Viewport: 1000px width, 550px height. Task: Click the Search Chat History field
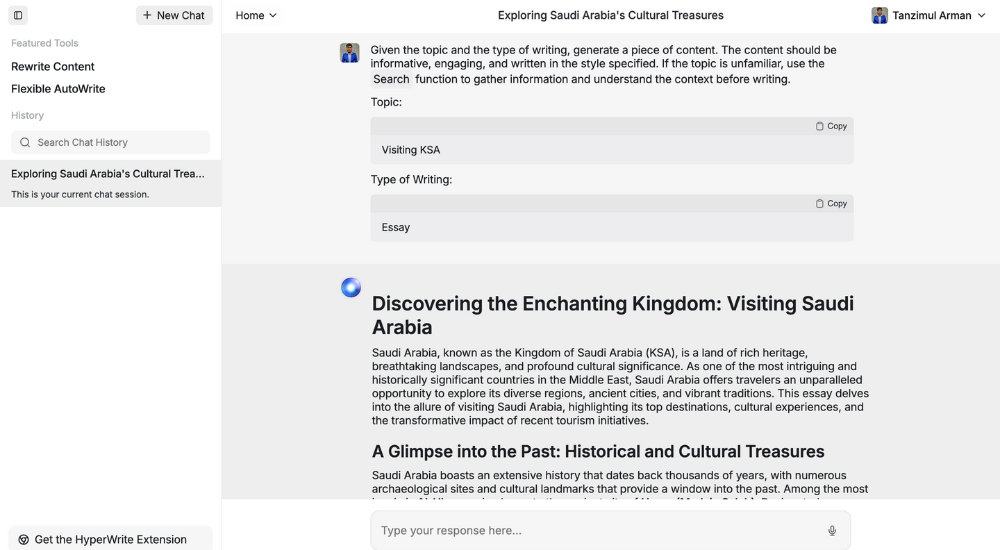118,142
